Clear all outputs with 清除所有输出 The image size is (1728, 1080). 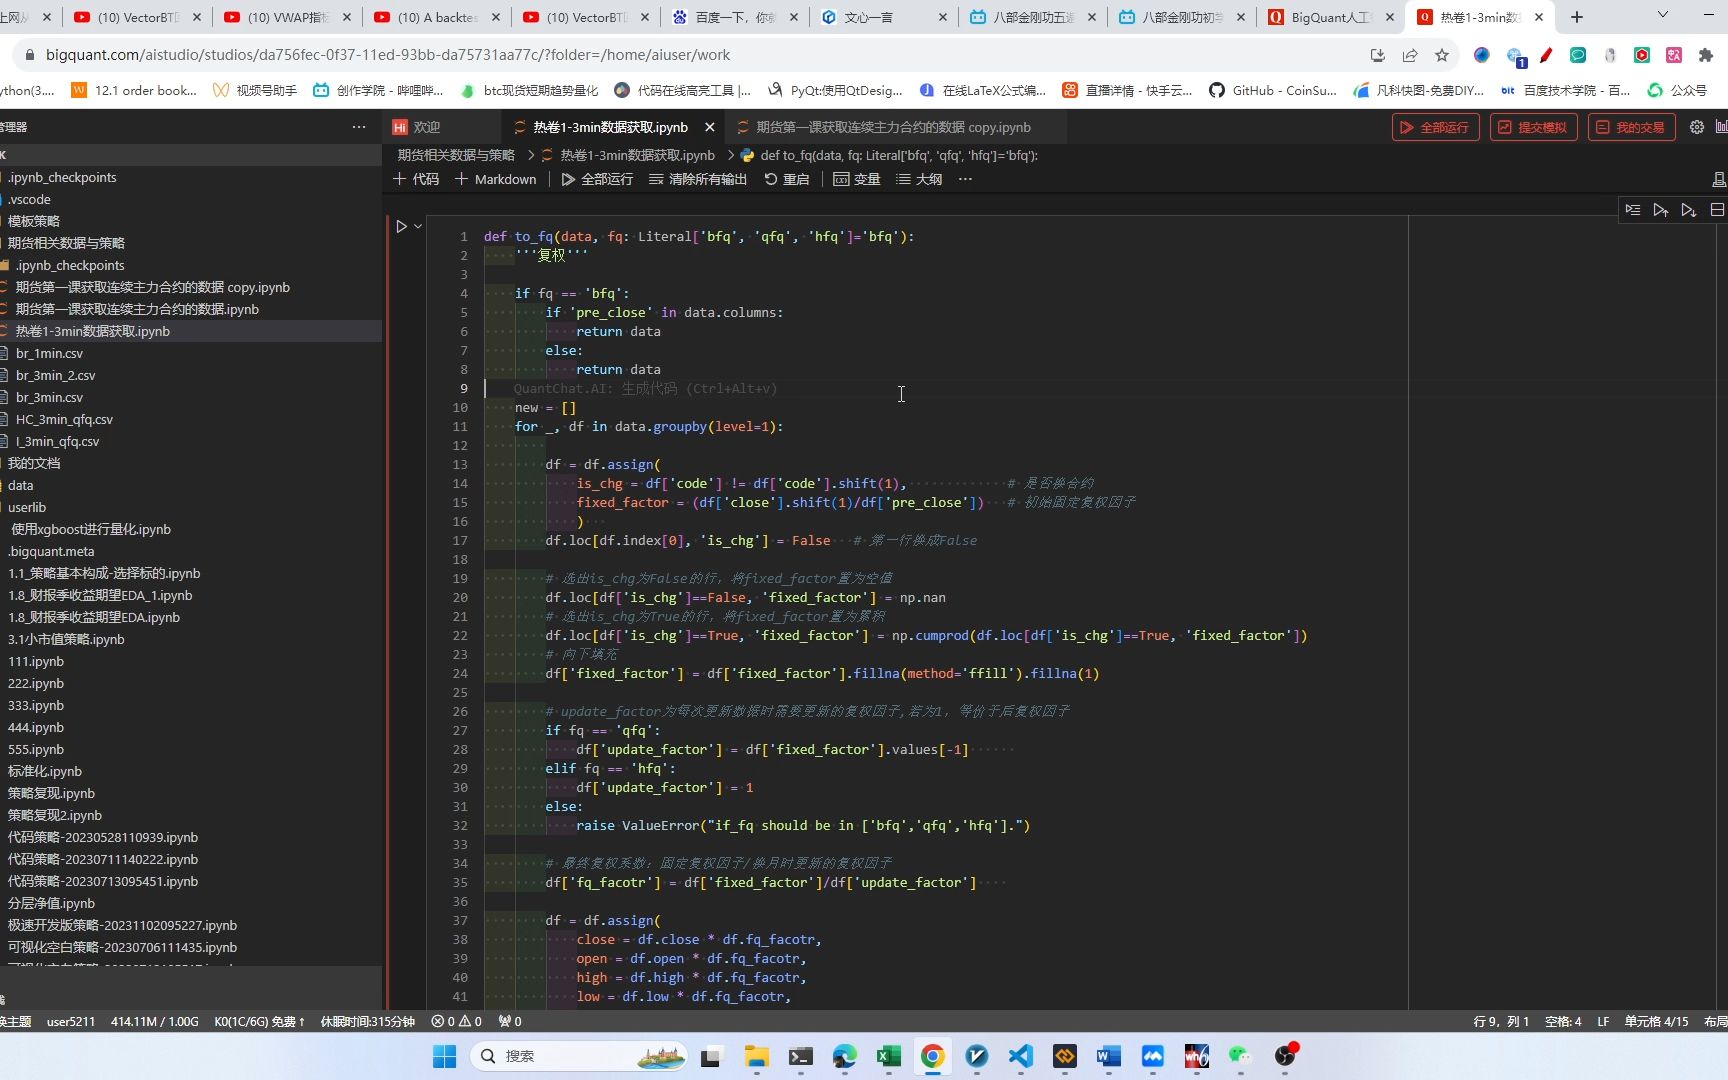[698, 179]
